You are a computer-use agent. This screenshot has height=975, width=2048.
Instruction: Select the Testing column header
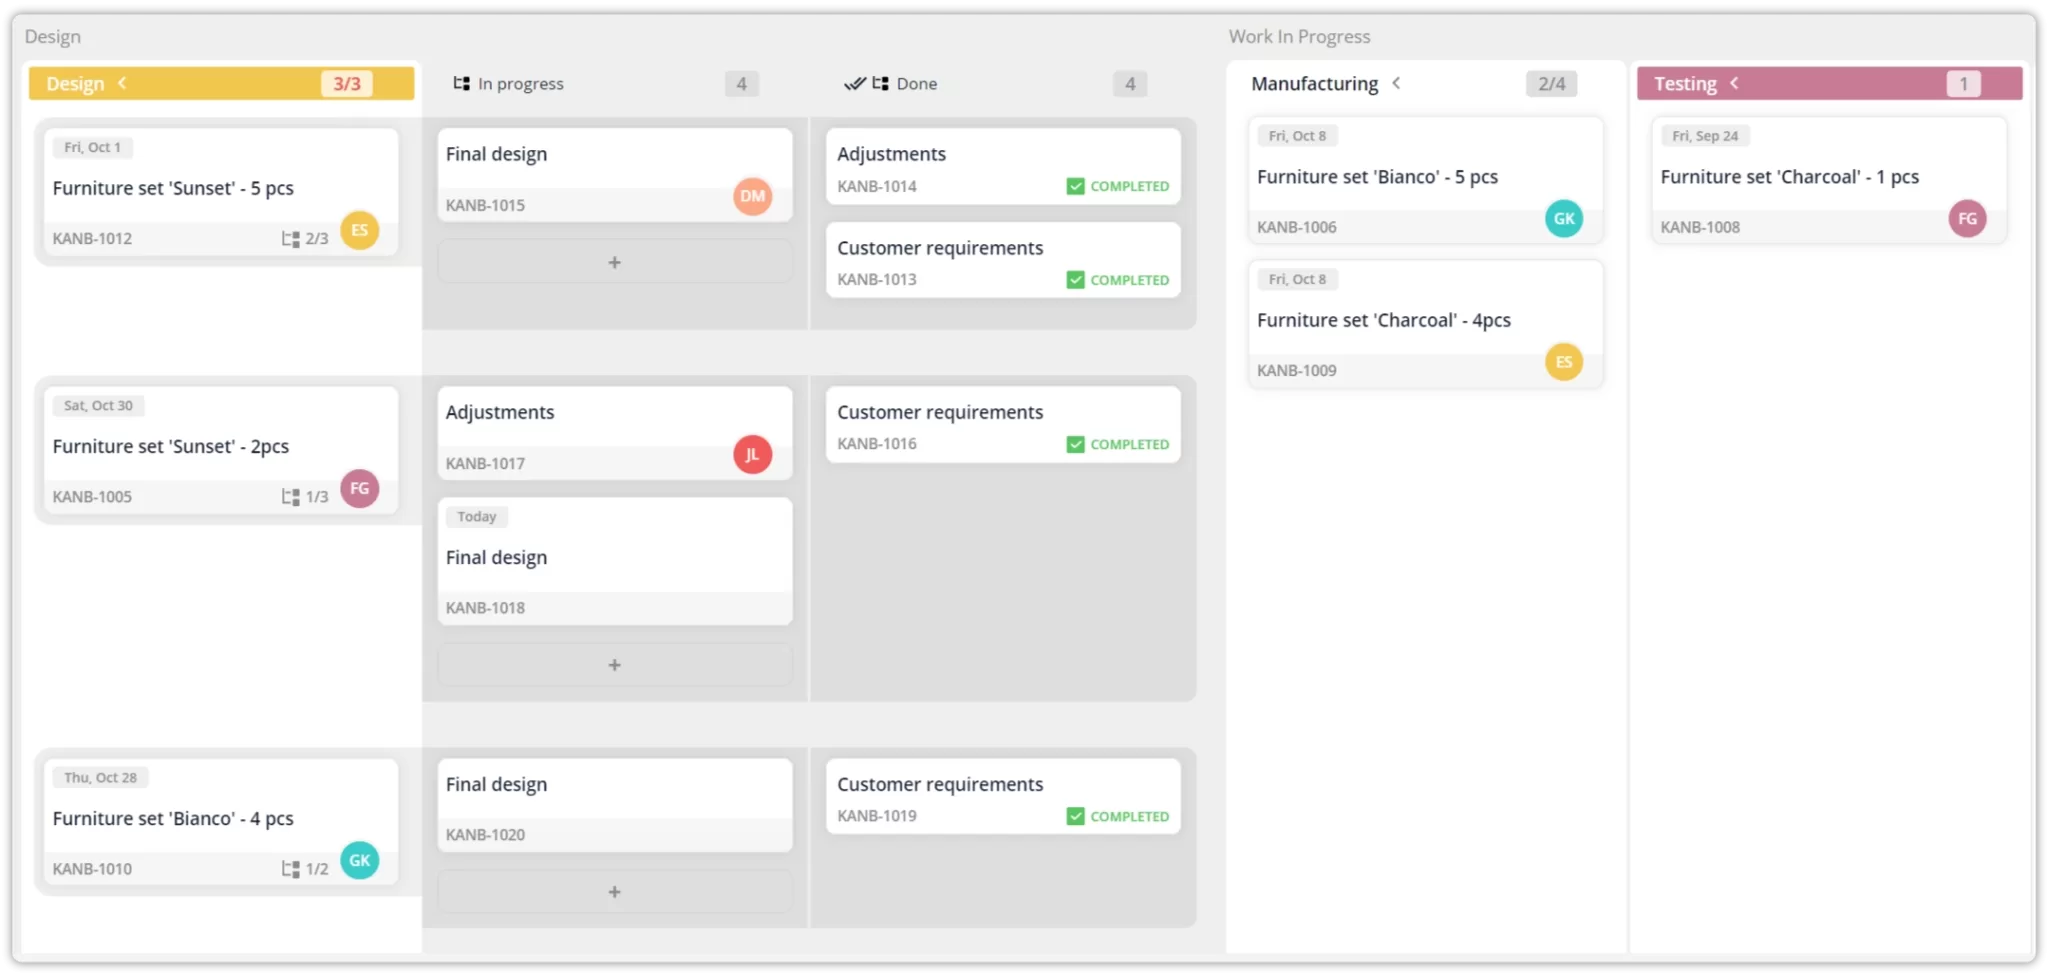point(1829,83)
